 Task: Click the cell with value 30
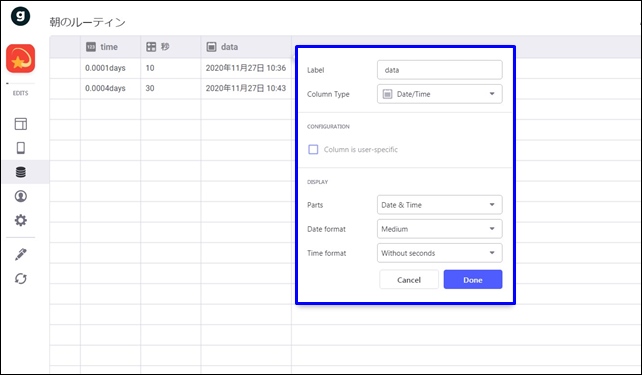(171, 88)
